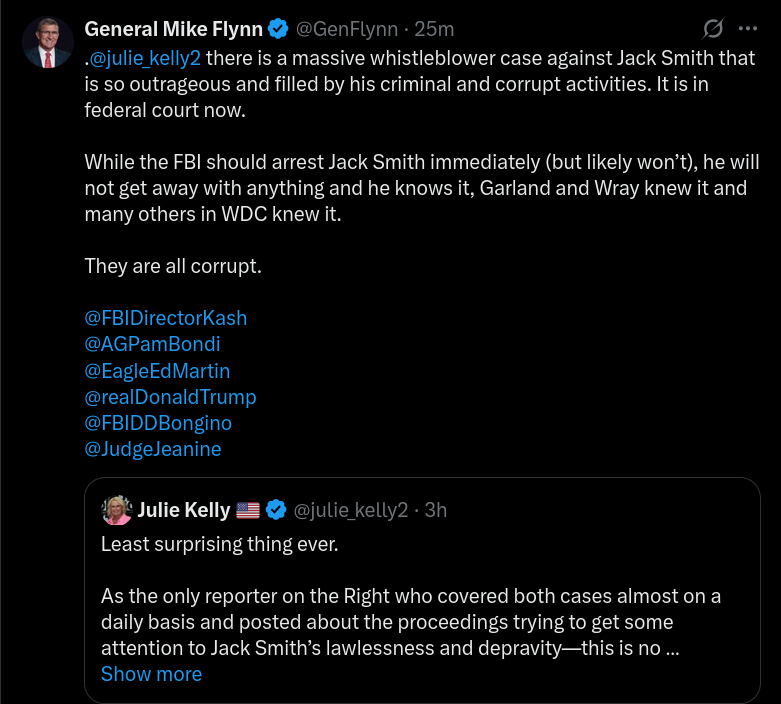Click the 3h timestamp on quoted tweet

coord(435,510)
